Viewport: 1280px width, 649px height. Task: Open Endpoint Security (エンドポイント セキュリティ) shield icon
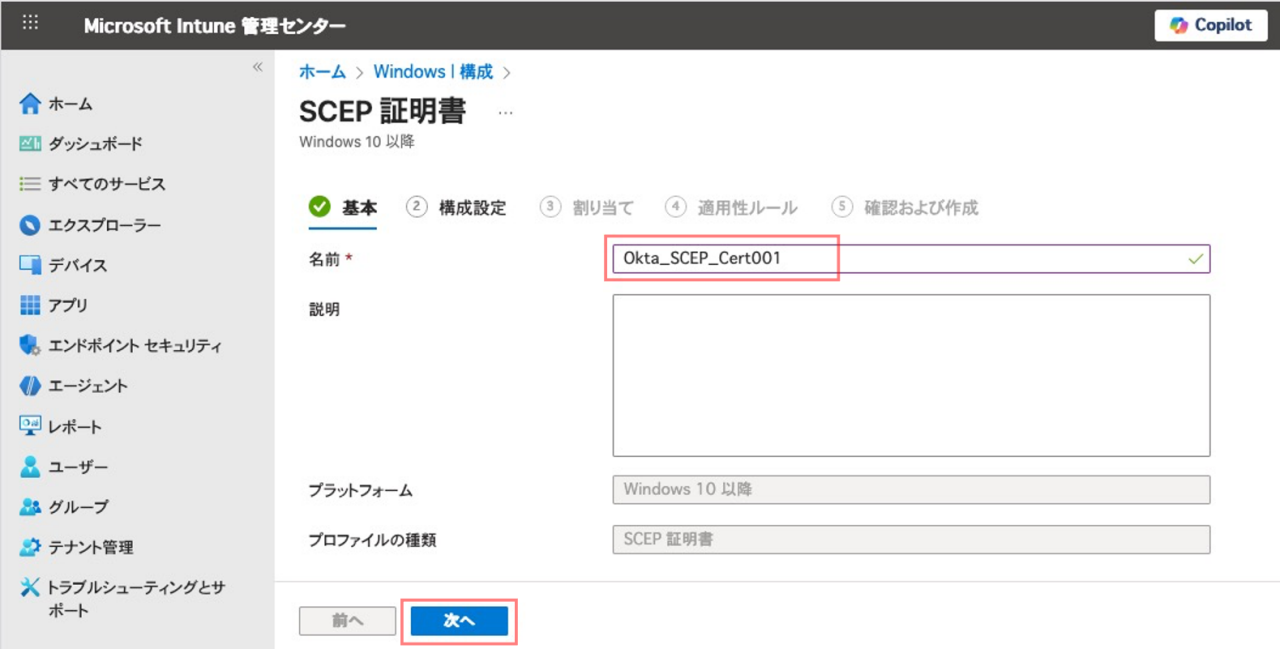pos(31,346)
